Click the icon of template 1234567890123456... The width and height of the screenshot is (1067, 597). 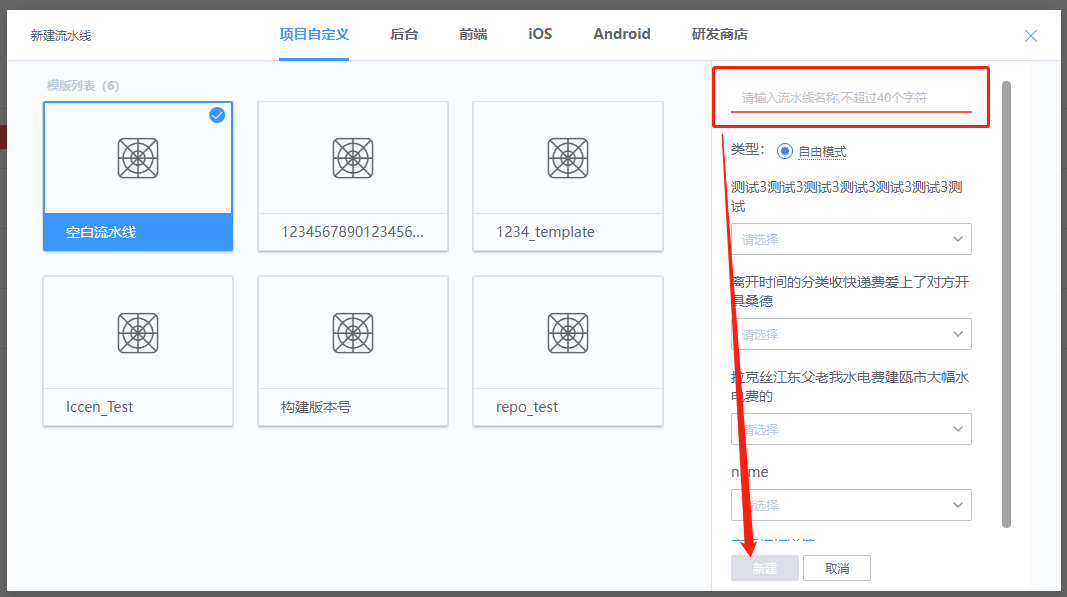click(x=353, y=158)
